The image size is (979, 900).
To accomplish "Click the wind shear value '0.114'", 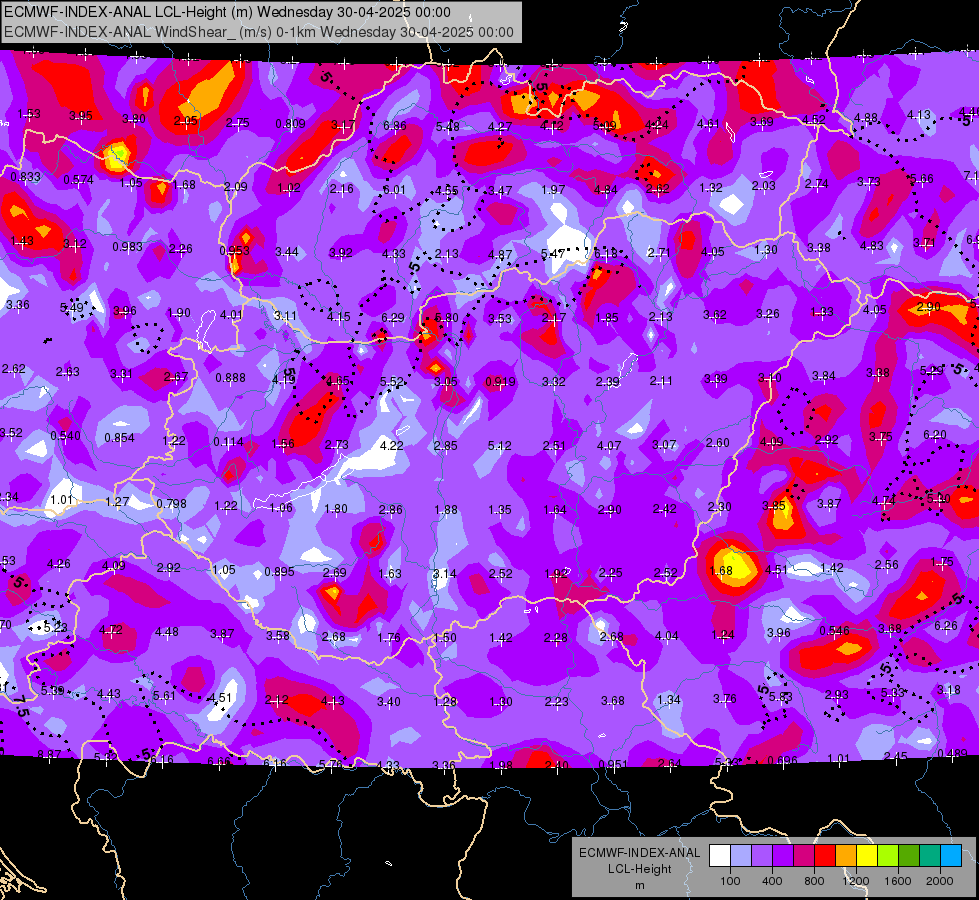I will coord(229,442).
